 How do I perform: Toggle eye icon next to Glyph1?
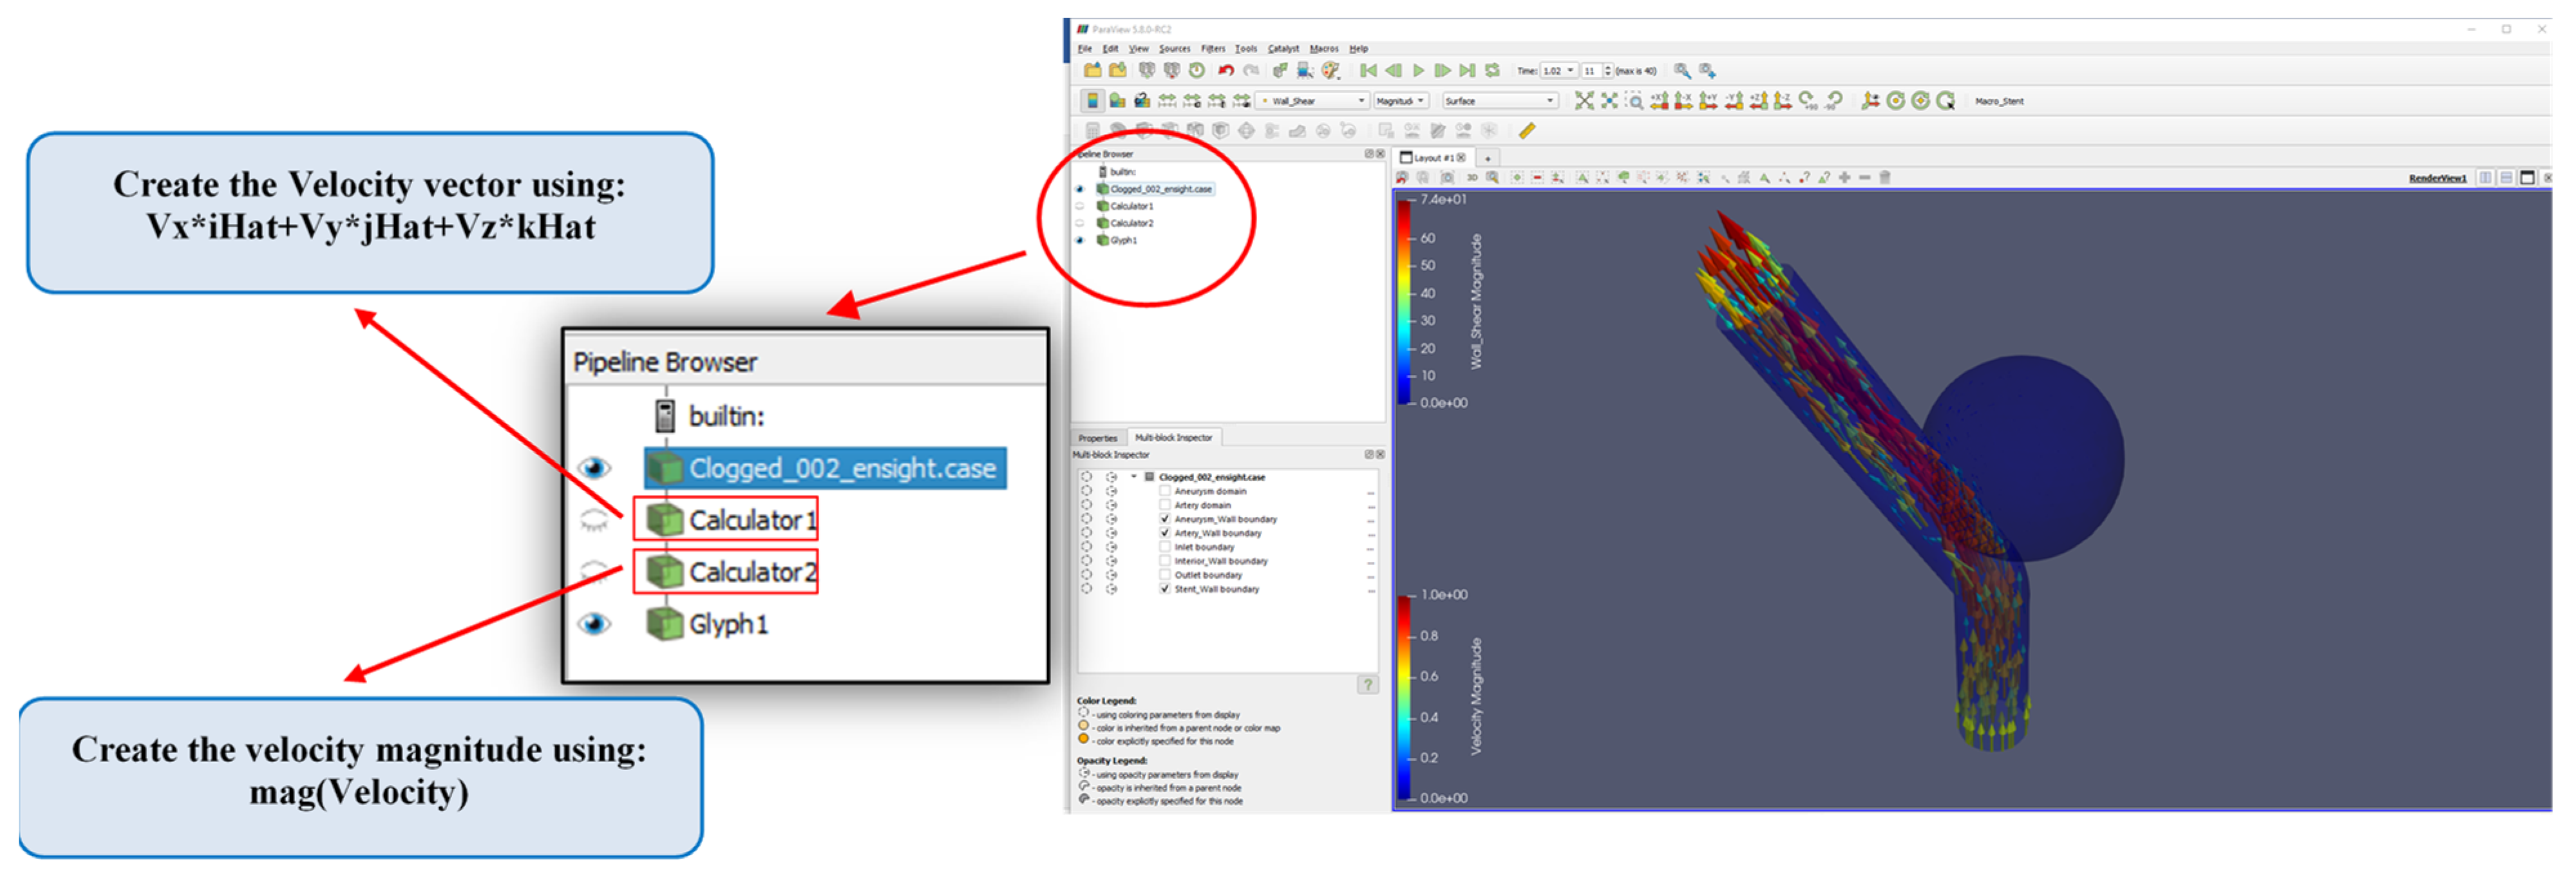[x=1080, y=241]
